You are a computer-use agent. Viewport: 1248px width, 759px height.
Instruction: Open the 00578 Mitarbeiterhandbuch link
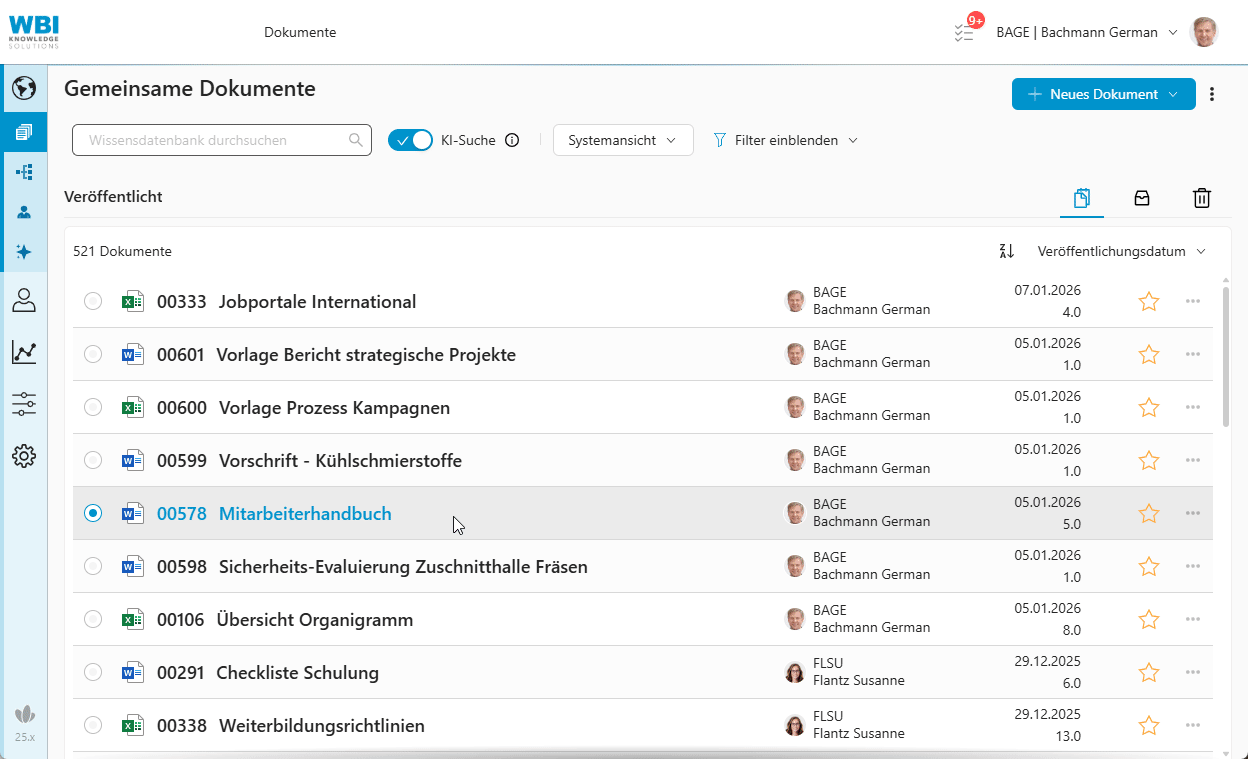pyautogui.click(x=305, y=512)
